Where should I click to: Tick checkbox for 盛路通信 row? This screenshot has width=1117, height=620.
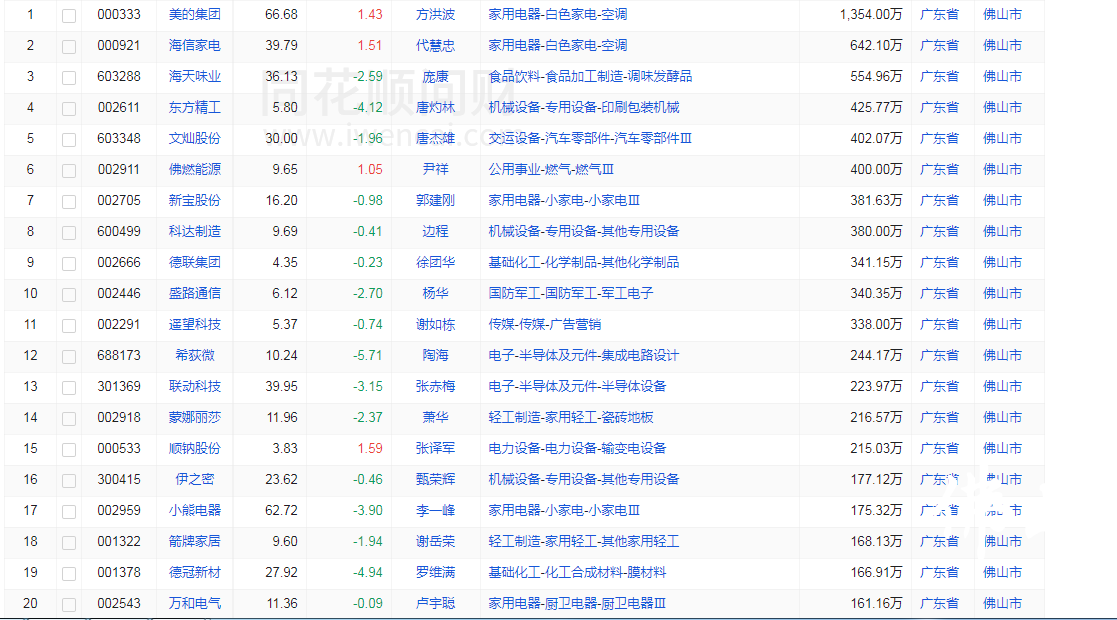pyautogui.click(x=69, y=295)
